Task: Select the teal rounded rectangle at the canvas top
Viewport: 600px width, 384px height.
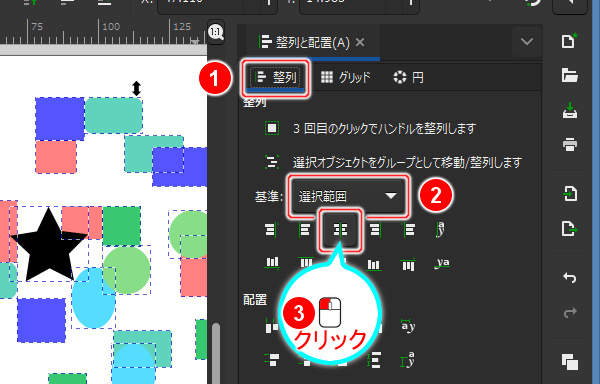Action: coord(114,115)
